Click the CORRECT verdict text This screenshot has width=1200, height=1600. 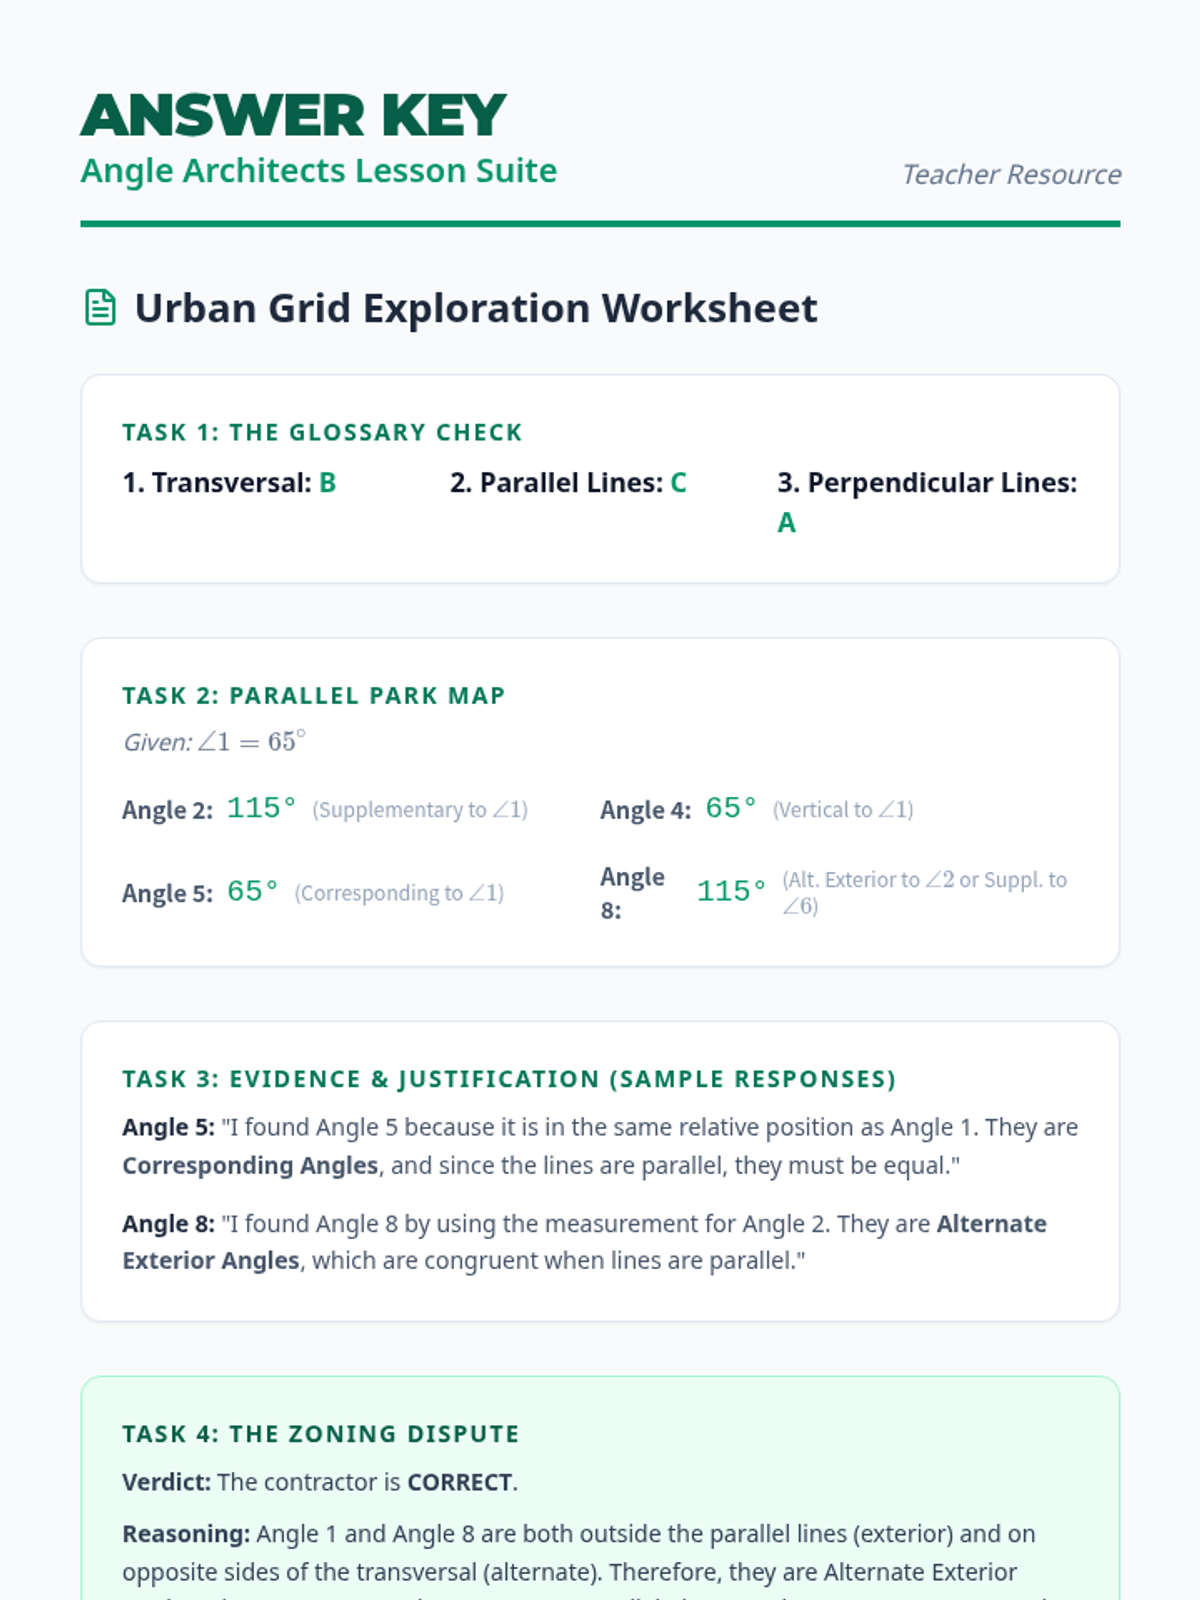(459, 1482)
